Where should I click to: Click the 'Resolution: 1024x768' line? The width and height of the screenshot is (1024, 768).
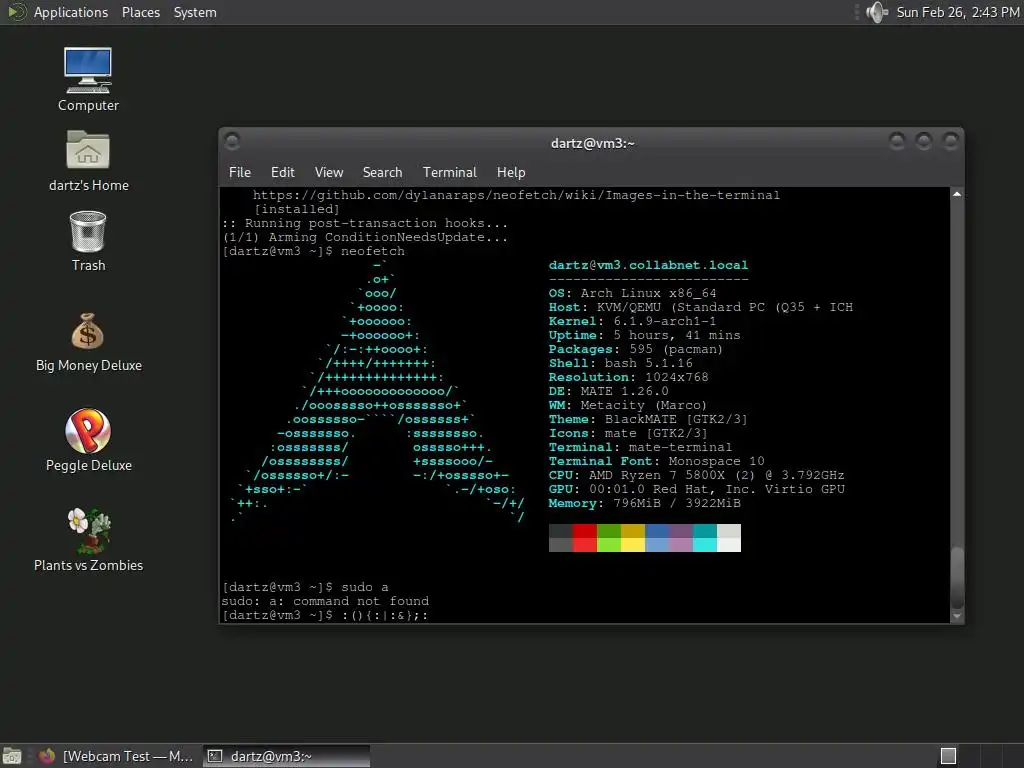(x=628, y=377)
